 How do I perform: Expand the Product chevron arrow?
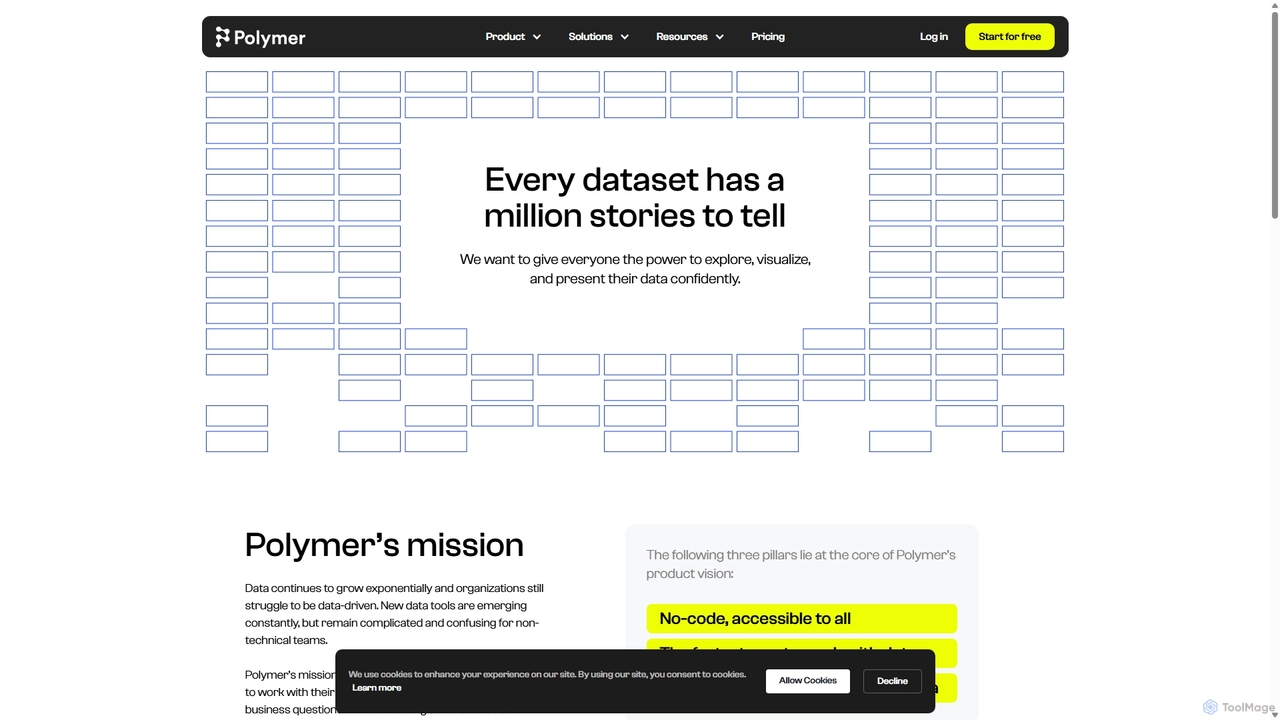click(x=537, y=37)
